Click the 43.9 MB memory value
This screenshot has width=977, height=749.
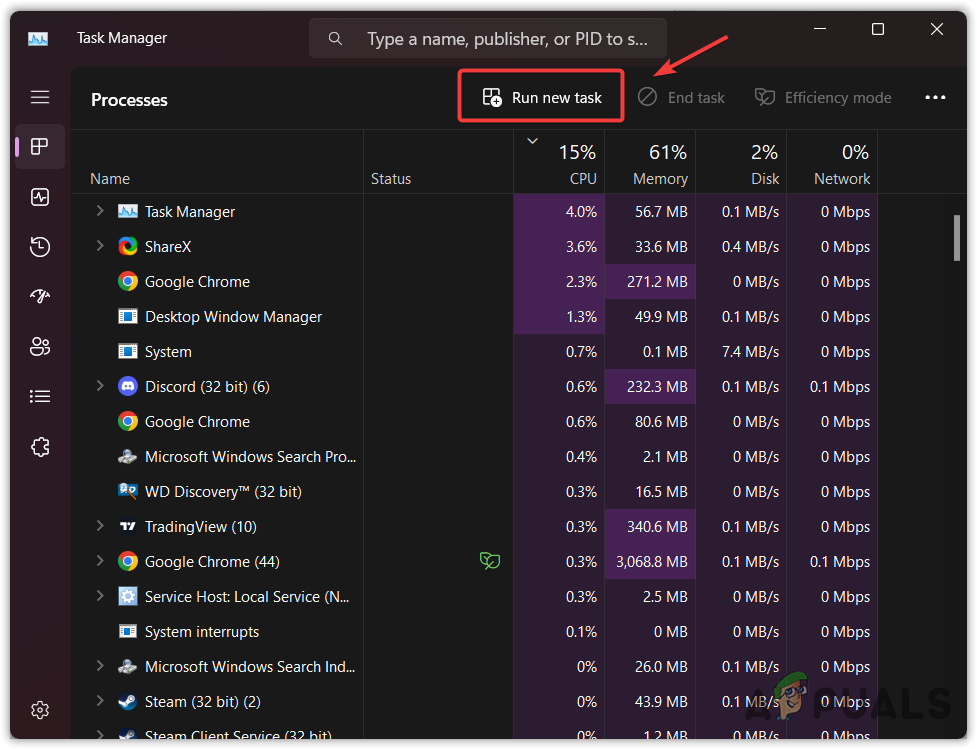pos(661,702)
